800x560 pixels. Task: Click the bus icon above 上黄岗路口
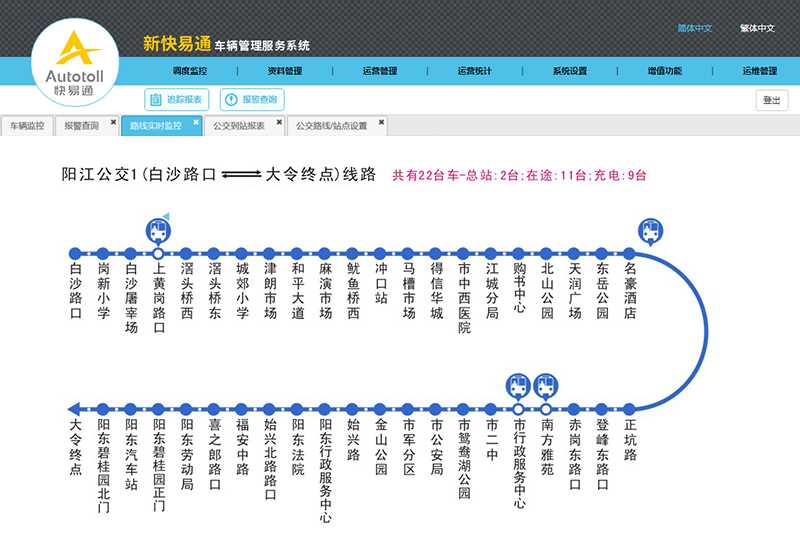[157, 230]
